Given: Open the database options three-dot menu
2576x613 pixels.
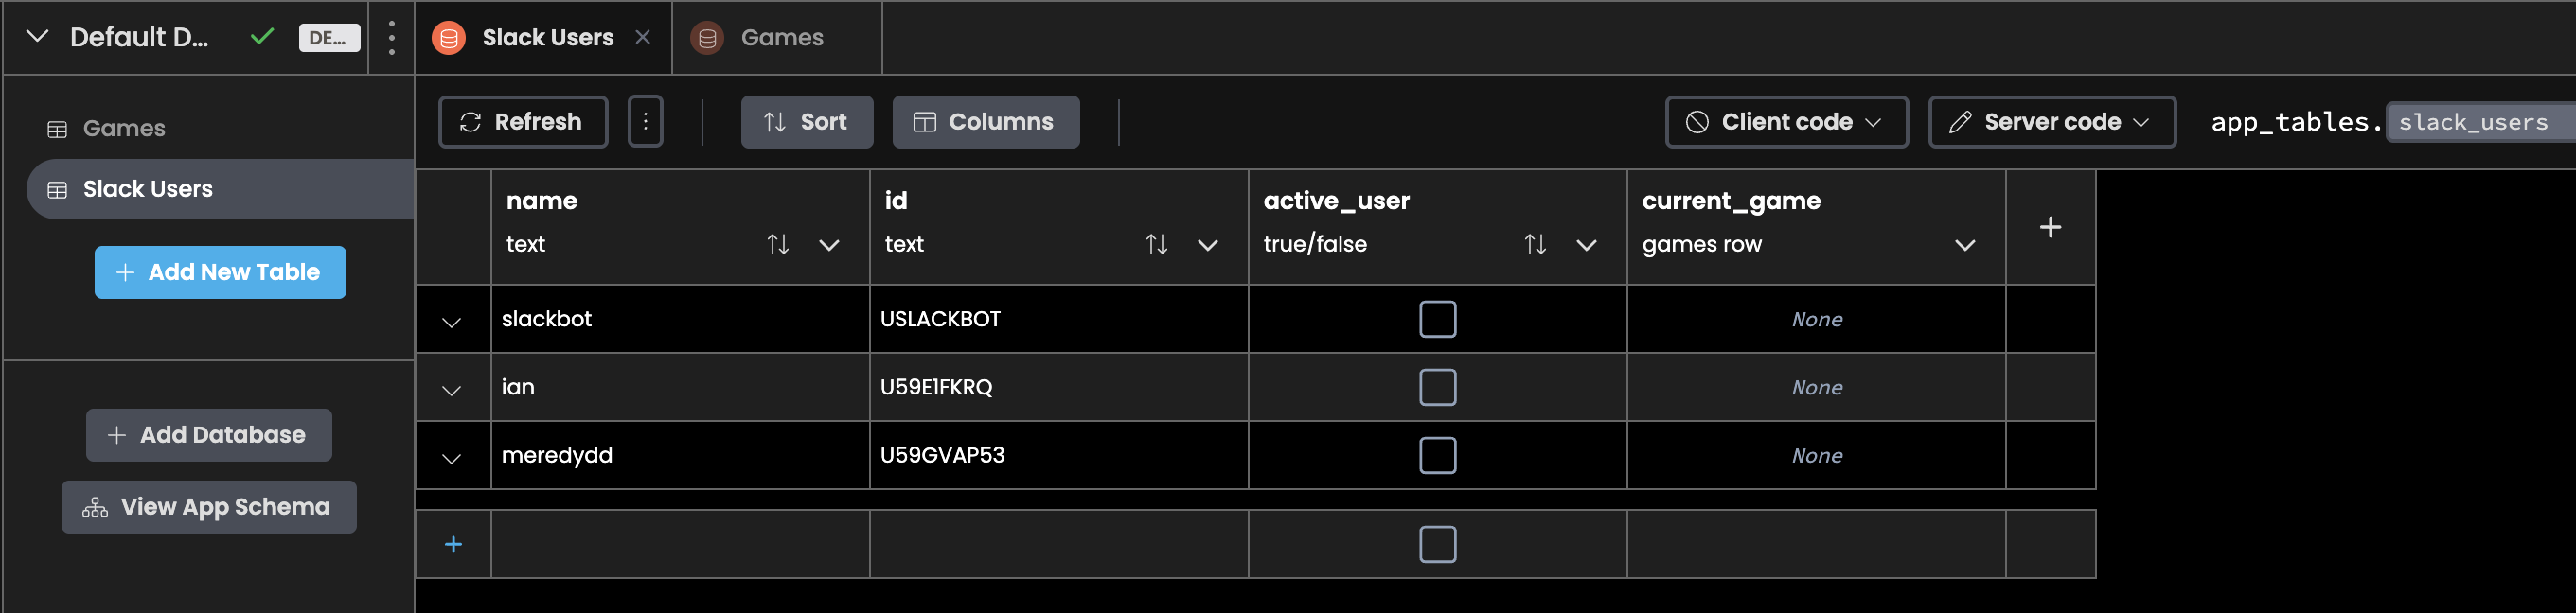Looking at the screenshot, I should (x=391, y=38).
